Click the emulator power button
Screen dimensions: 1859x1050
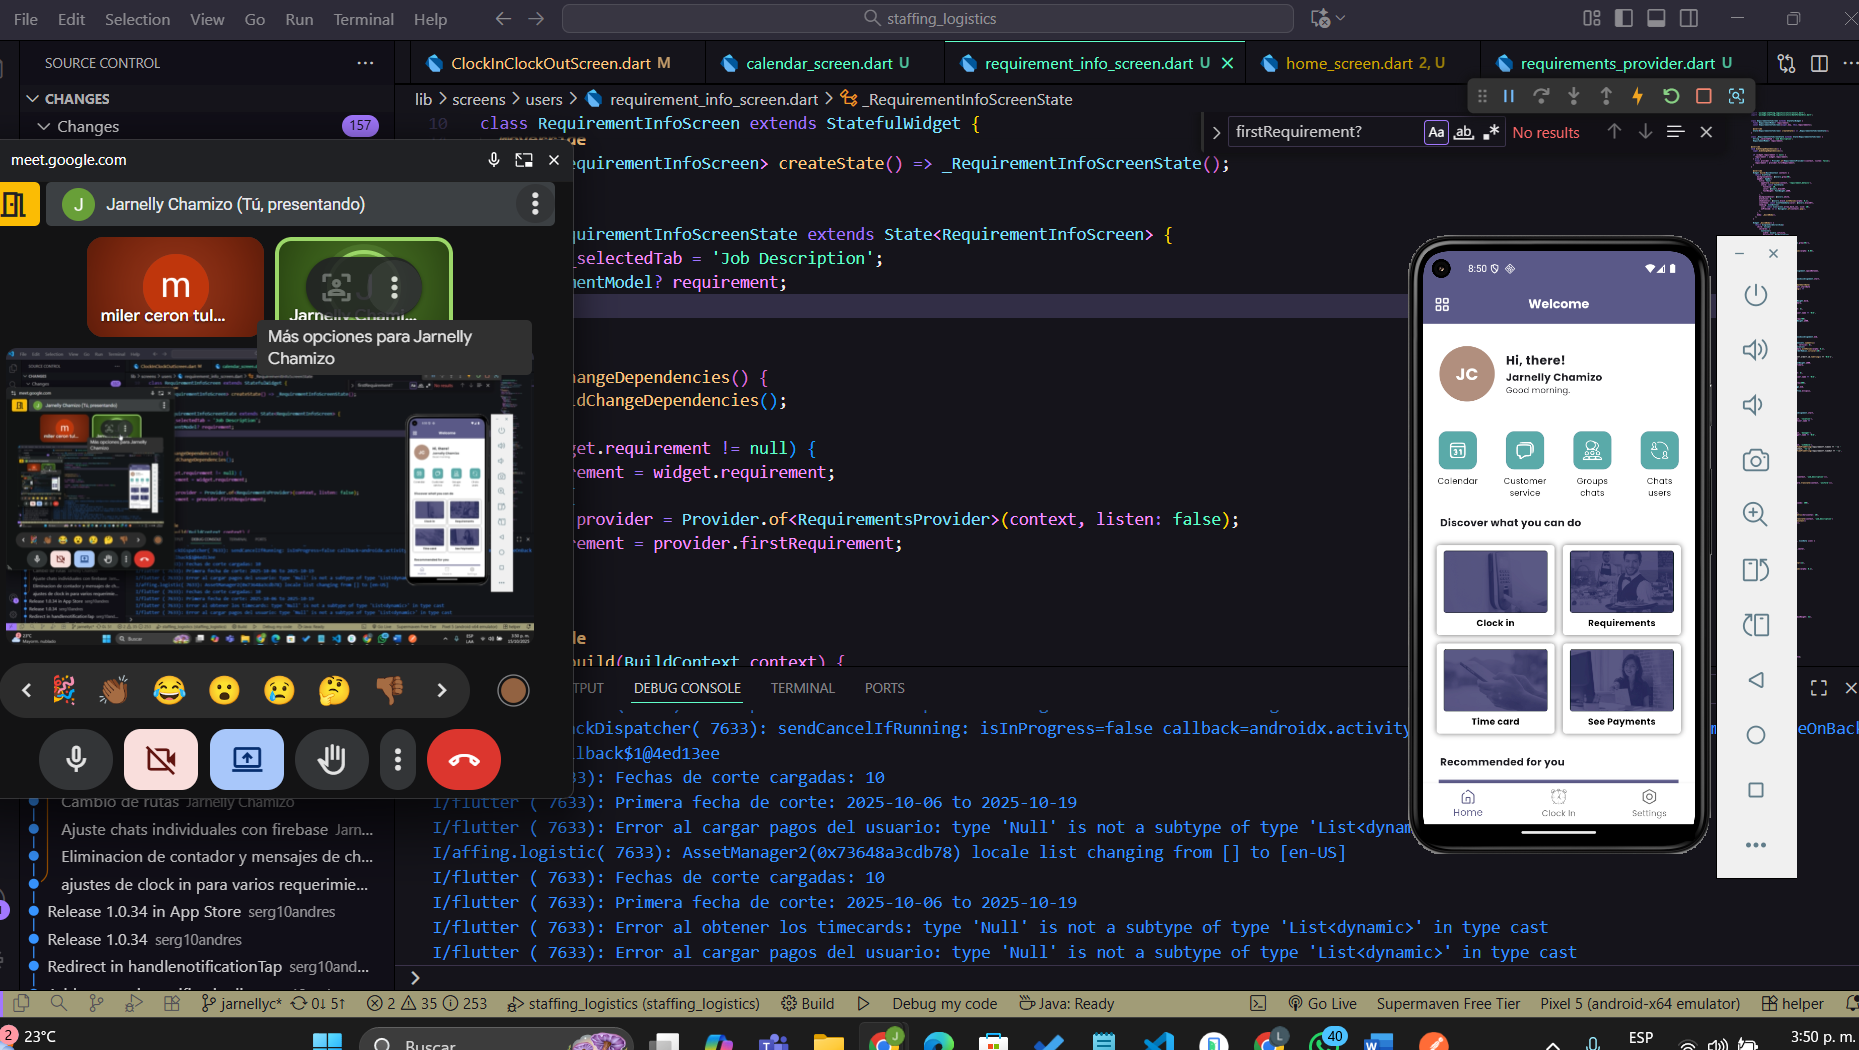[1755, 295]
